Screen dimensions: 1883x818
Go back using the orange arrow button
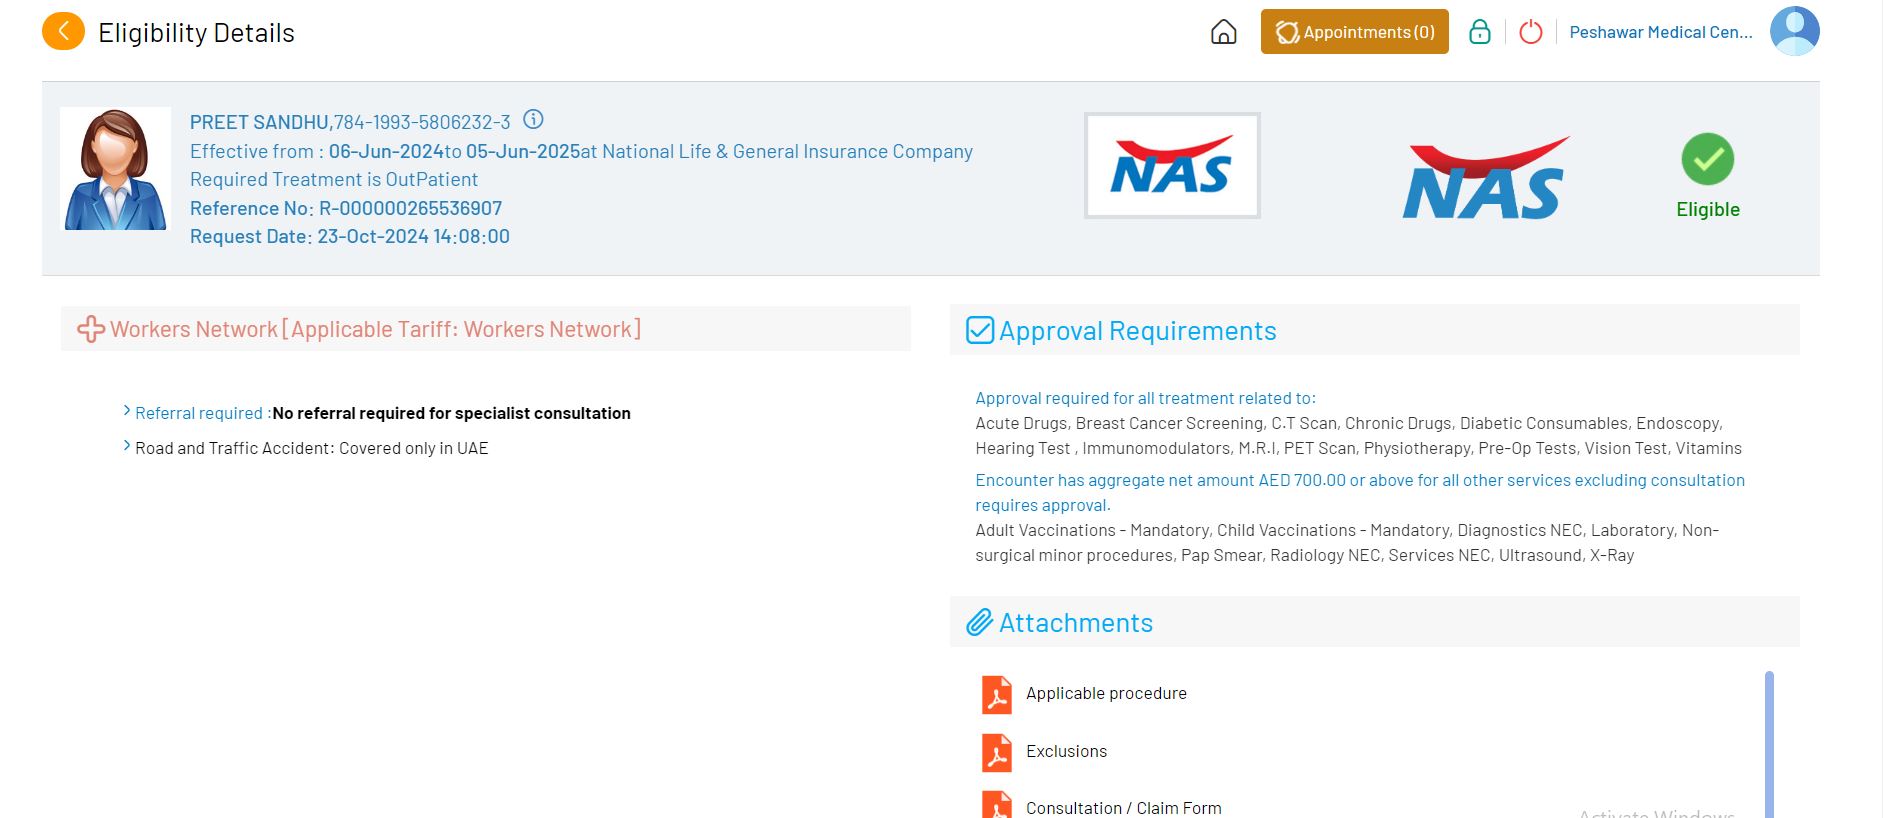pyautogui.click(x=63, y=32)
